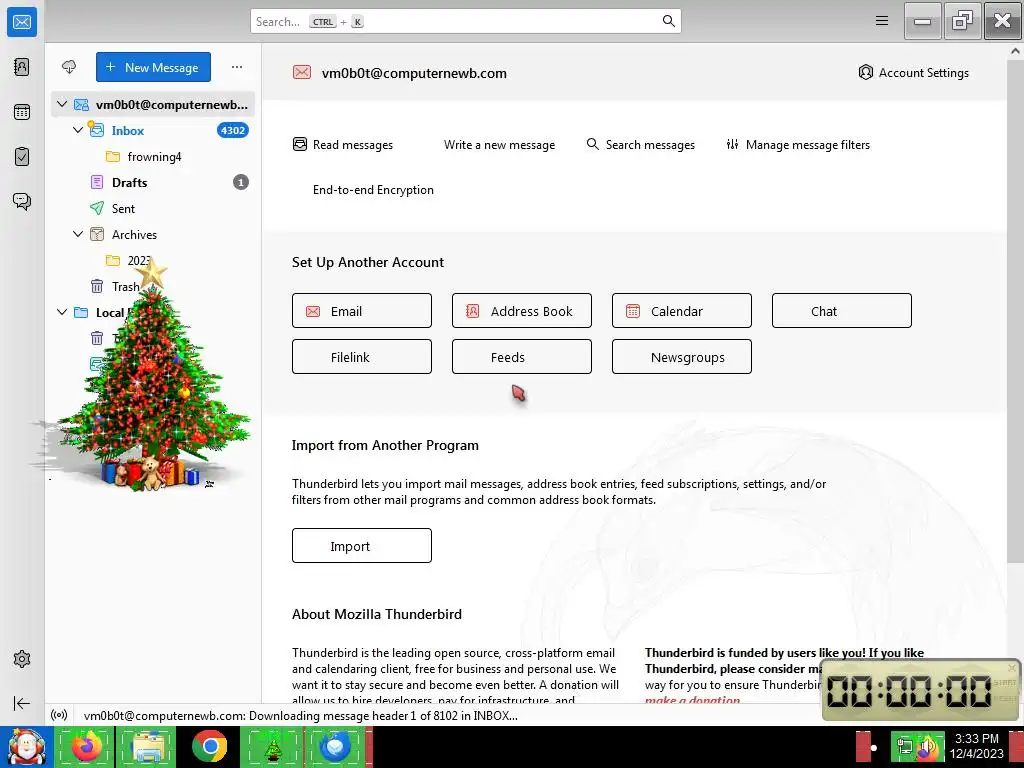1024x768 pixels.
Task: Click Read messages
Action: coord(343,144)
